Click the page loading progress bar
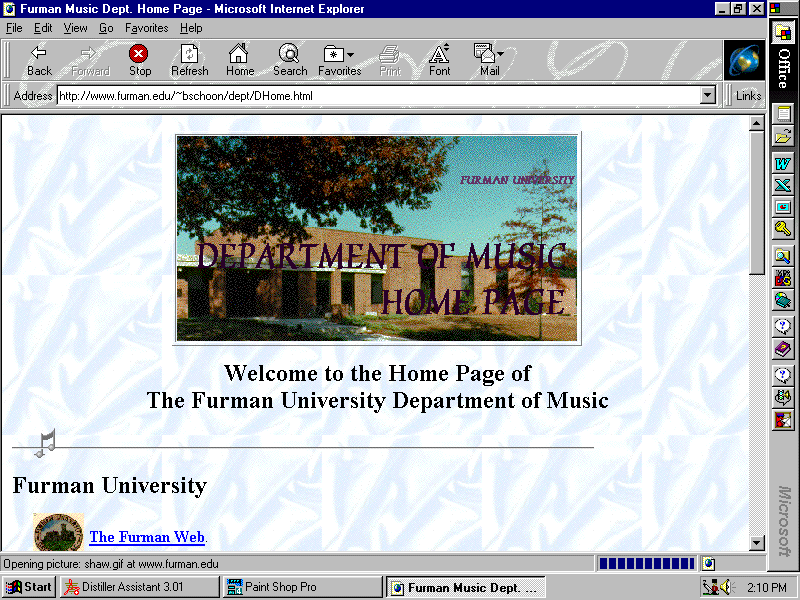 [646, 564]
